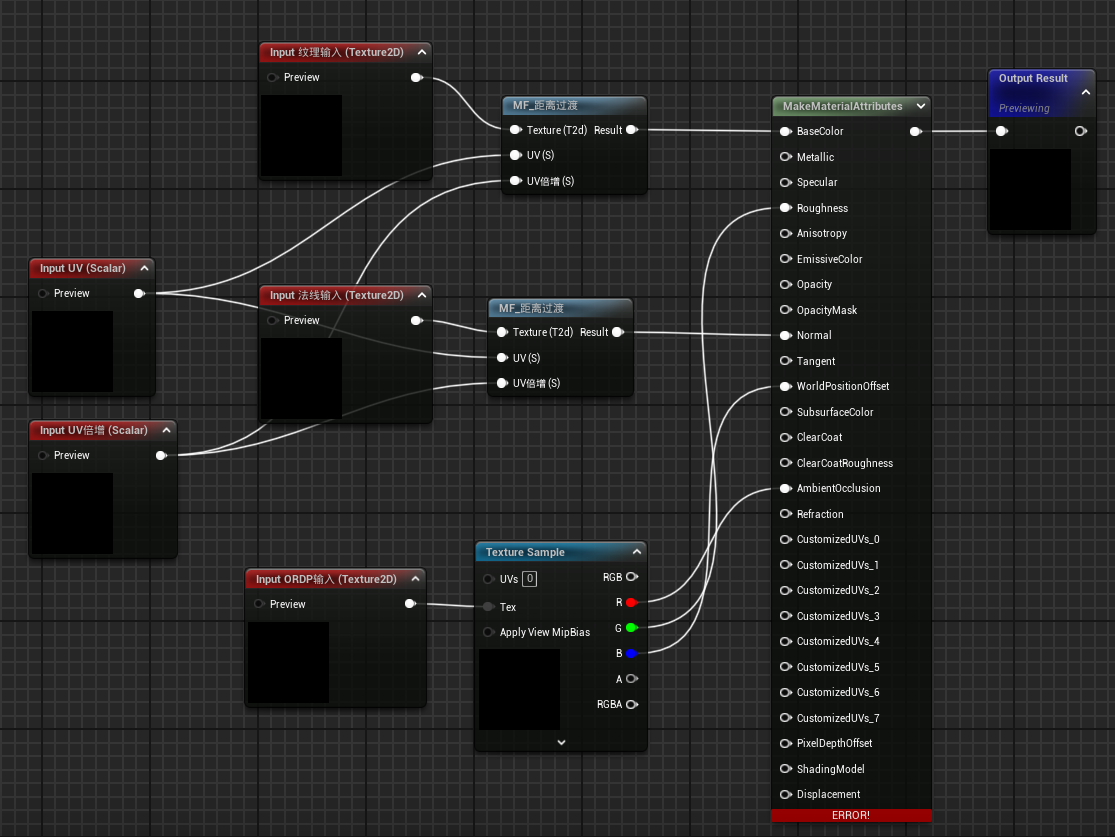Click the Tex input pin on Texture Sample
Screen dimensions: 1115x837
click(489, 607)
